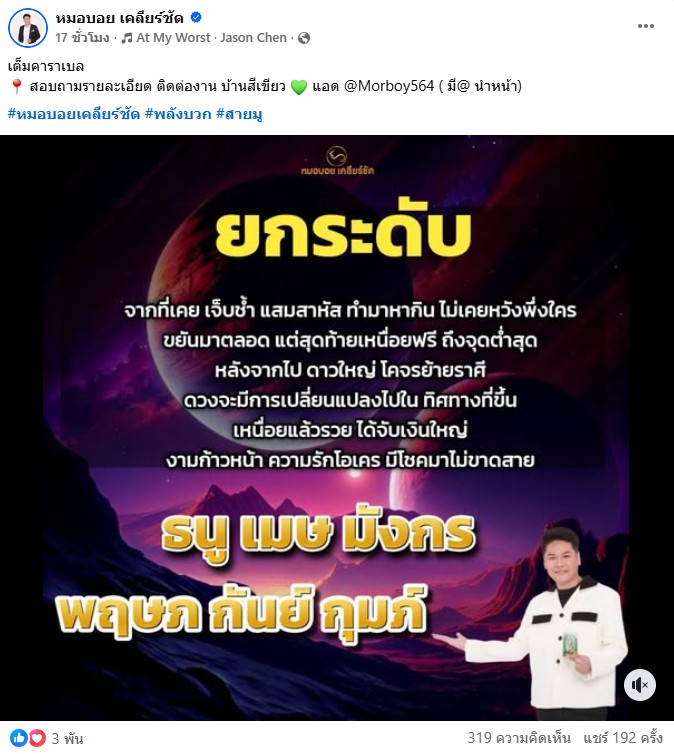The height and width of the screenshot is (754, 674).
Task: Open the profile picture of หมอบอย เคลียร์ชัด
Action: click(x=28, y=28)
